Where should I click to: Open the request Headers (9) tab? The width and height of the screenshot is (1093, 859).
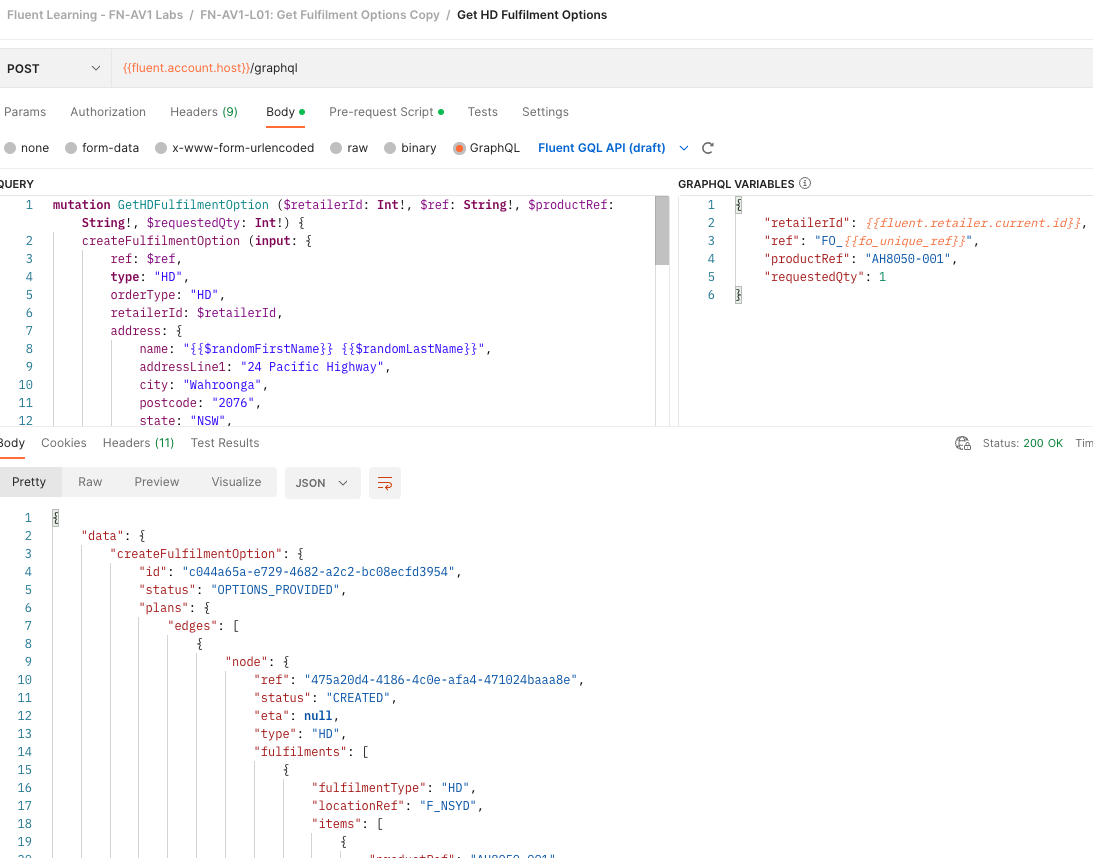point(204,112)
